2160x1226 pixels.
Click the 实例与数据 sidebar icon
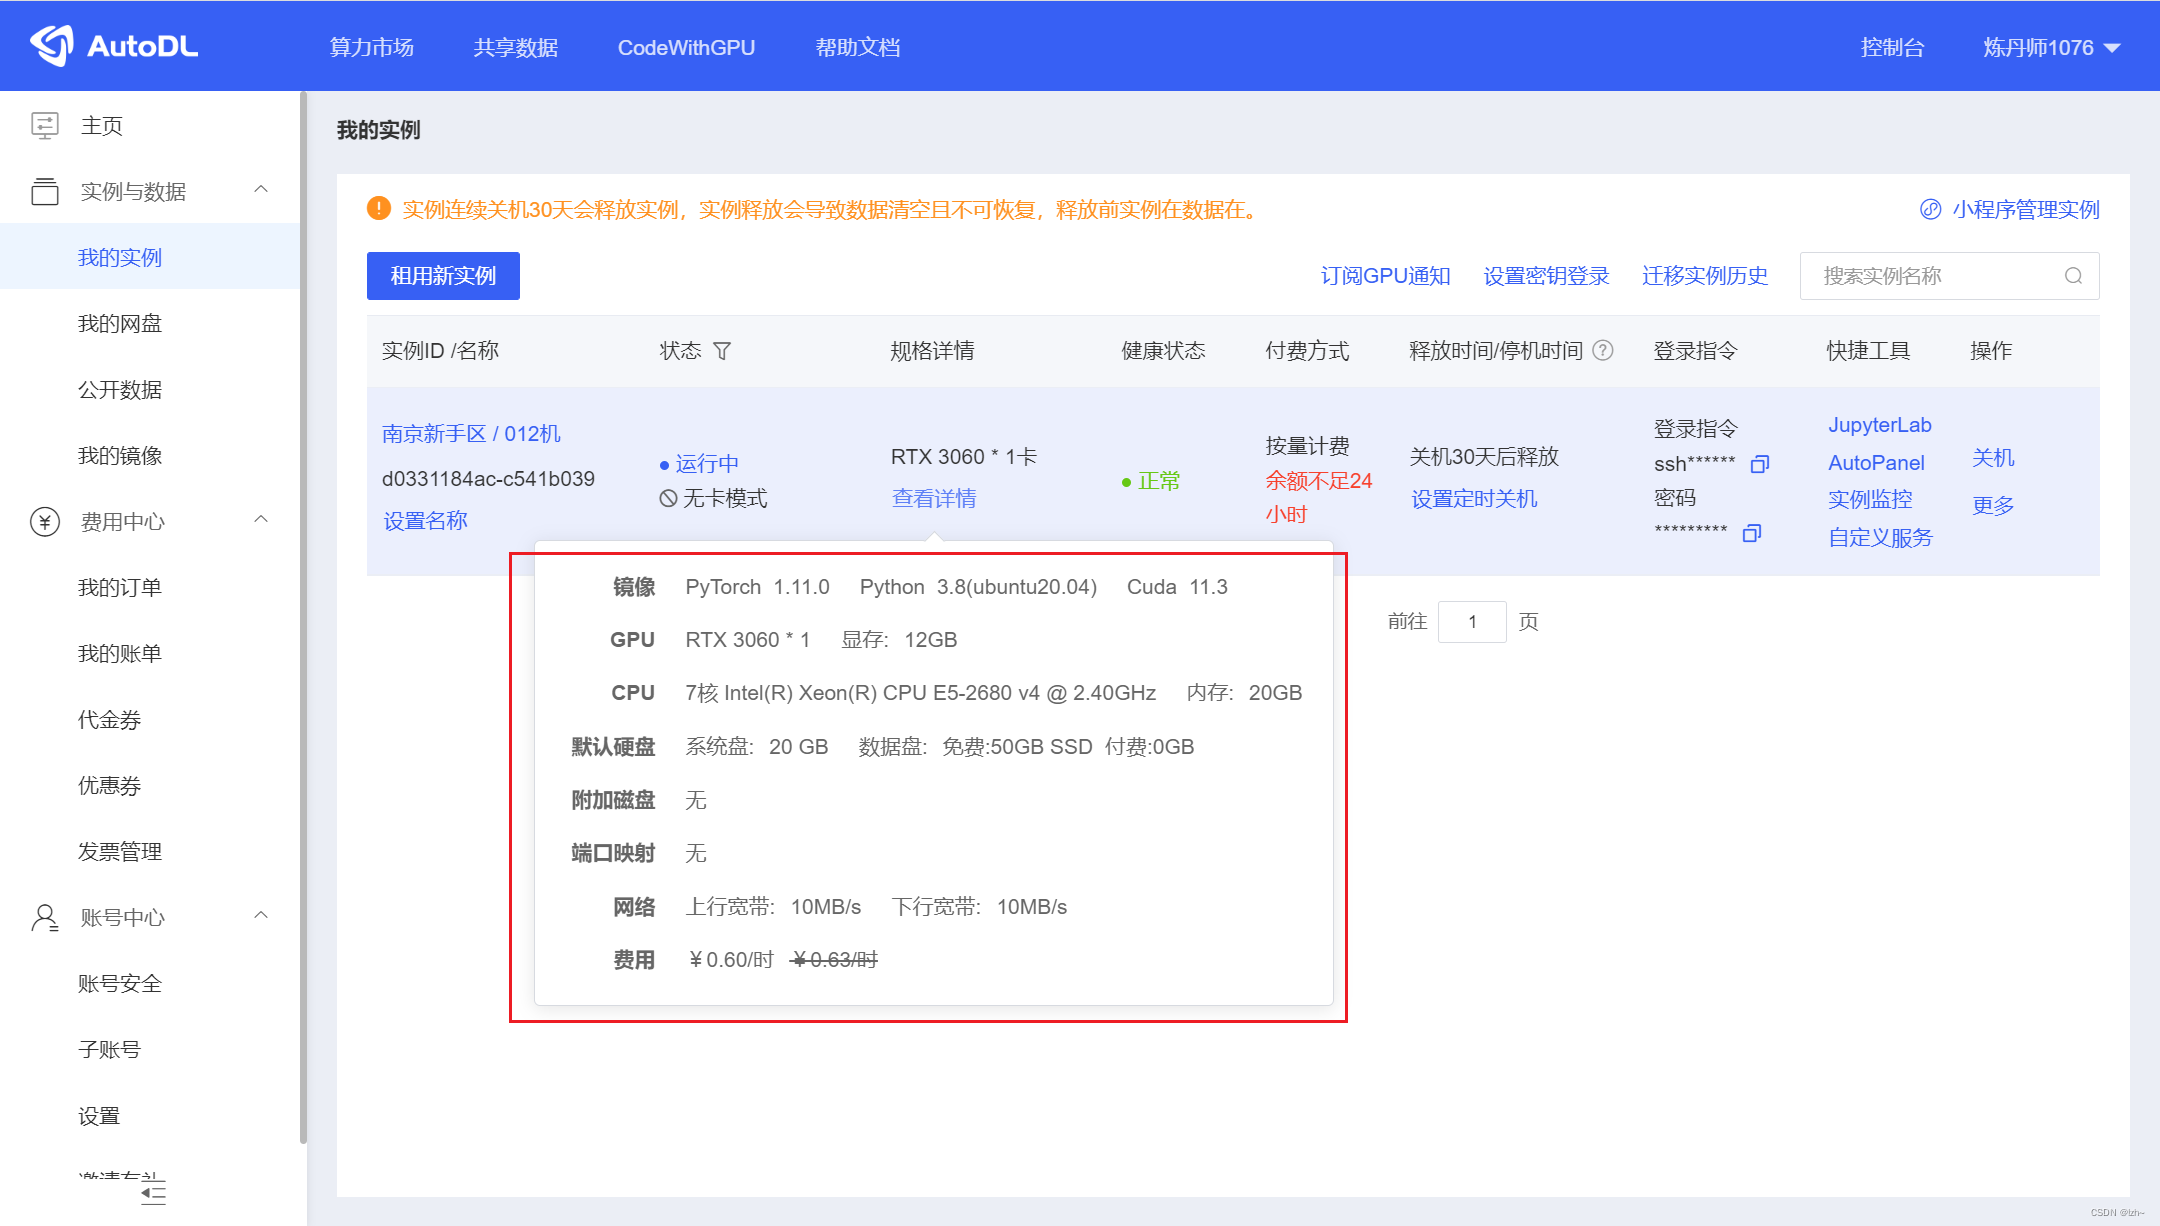45,190
